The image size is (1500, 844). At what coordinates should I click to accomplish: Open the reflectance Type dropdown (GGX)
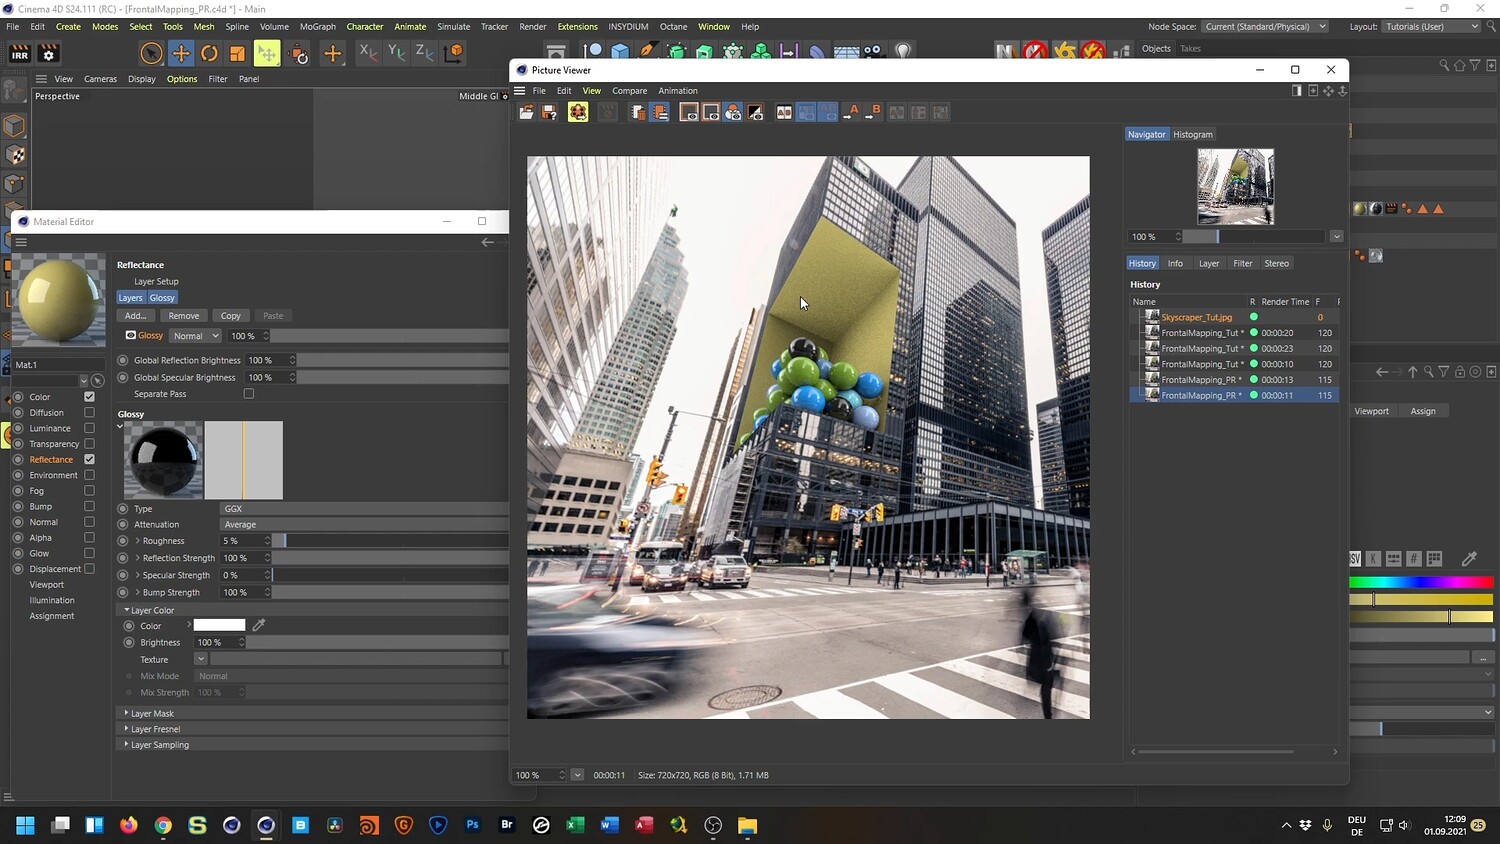pos(364,508)
